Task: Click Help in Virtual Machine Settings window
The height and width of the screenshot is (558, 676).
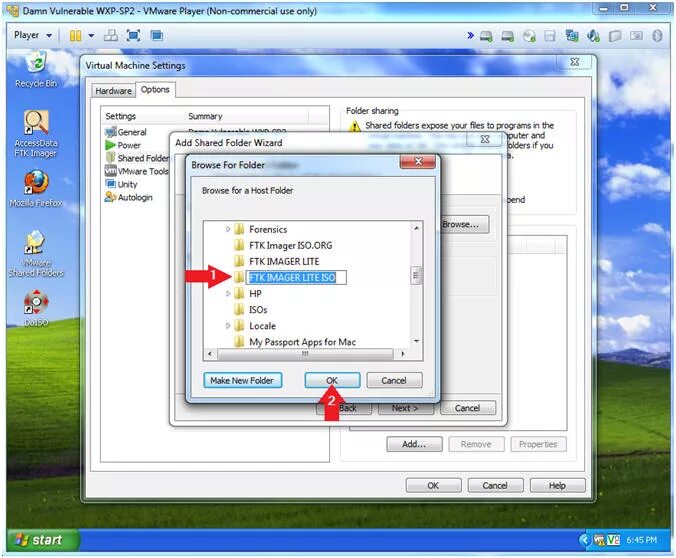Action: pos(557,486)
